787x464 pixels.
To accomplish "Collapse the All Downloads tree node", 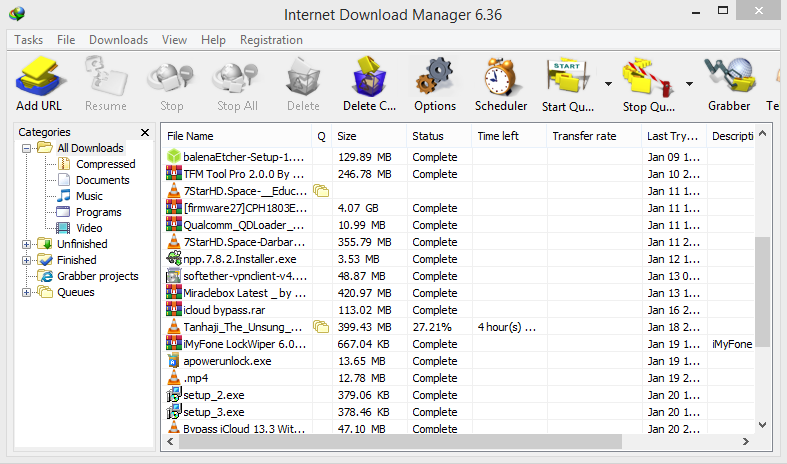I will click(27, 148).
